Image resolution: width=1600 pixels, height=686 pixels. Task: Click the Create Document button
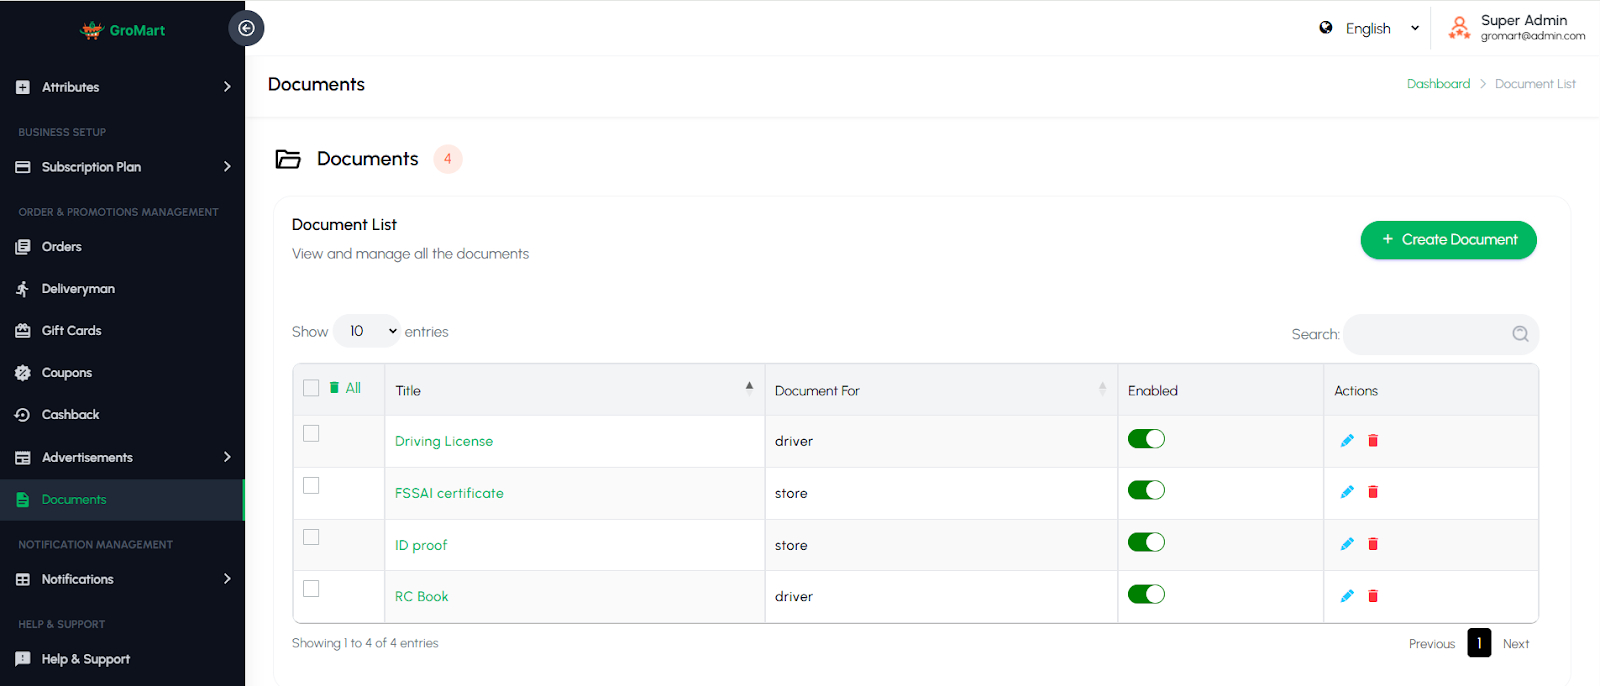tap(1448, 240)
